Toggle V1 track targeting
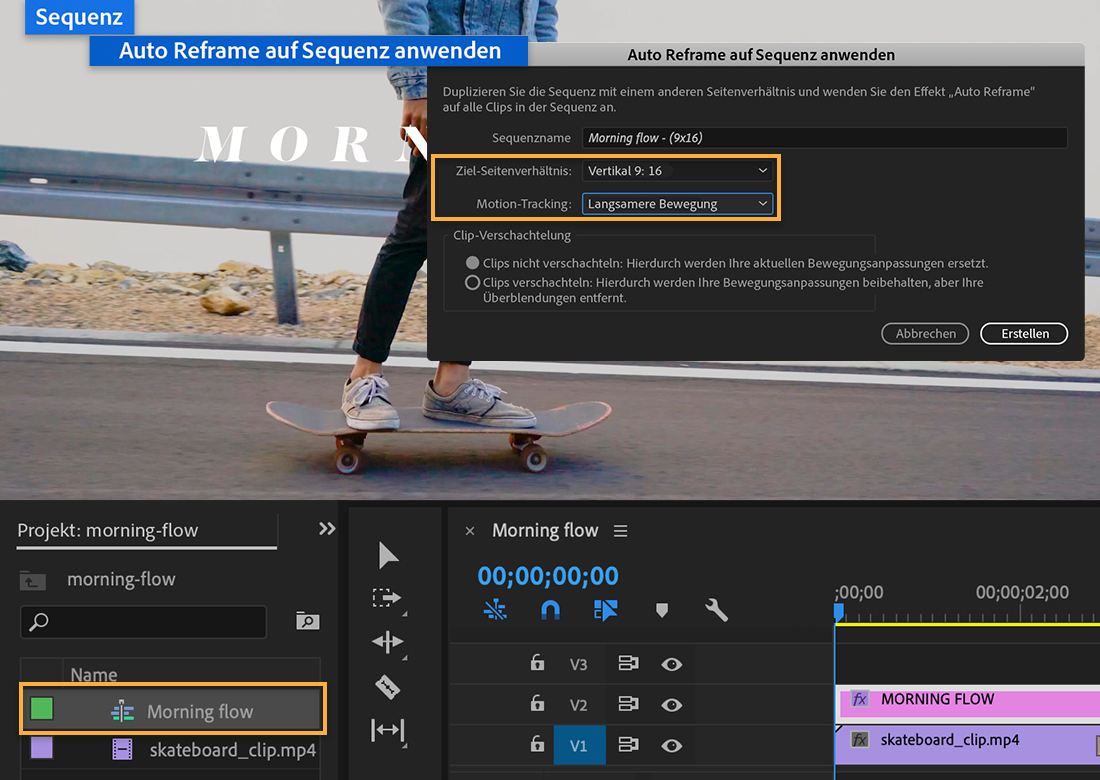The image size is (1100, 780). pyautogui.click(x=579, y=745)
